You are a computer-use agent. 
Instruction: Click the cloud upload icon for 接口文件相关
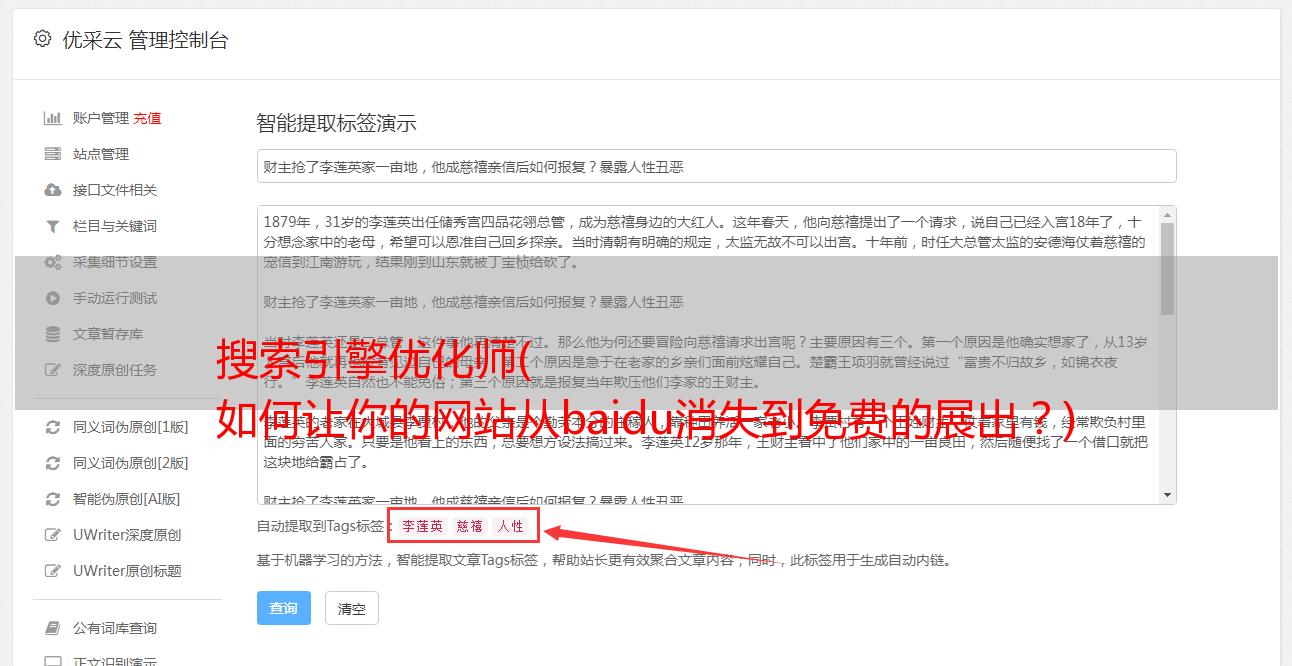53,190
